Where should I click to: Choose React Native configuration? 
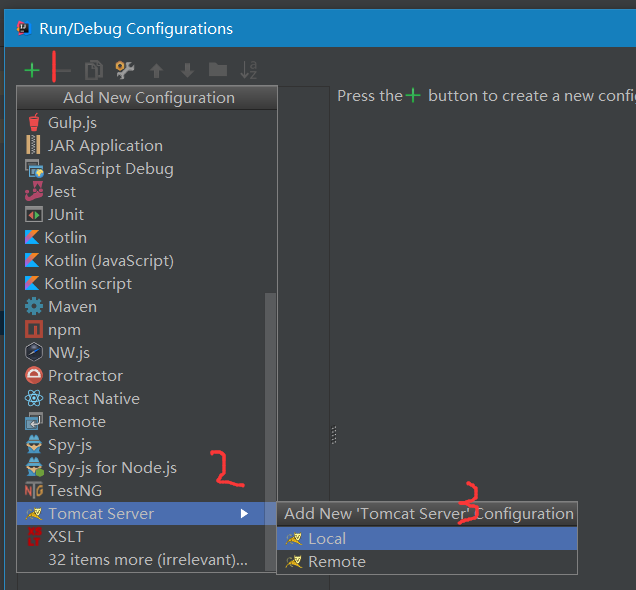(141, 399)
